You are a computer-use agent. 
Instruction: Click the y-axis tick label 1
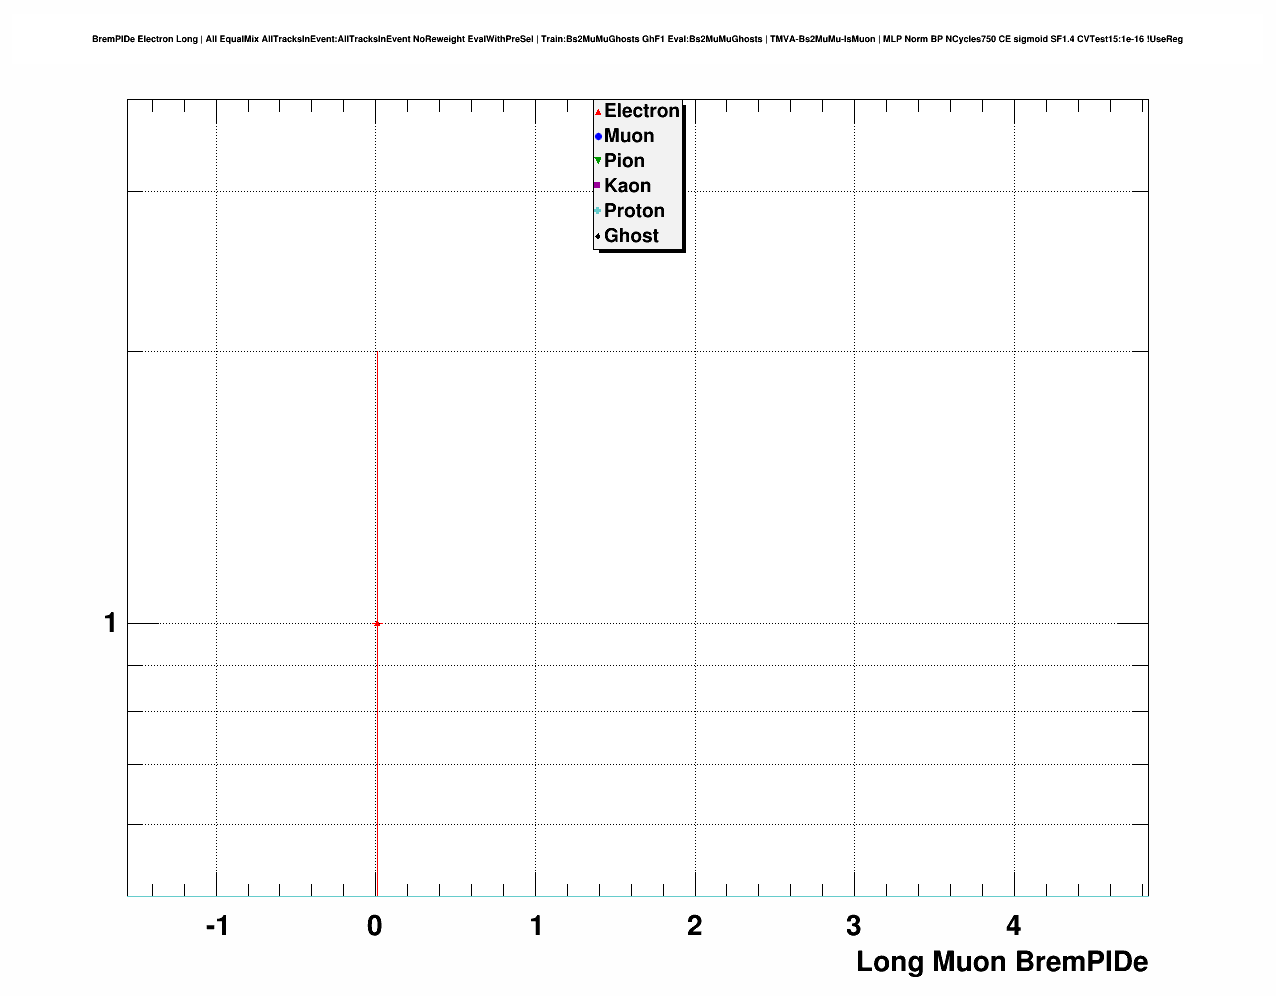point(110,624)
